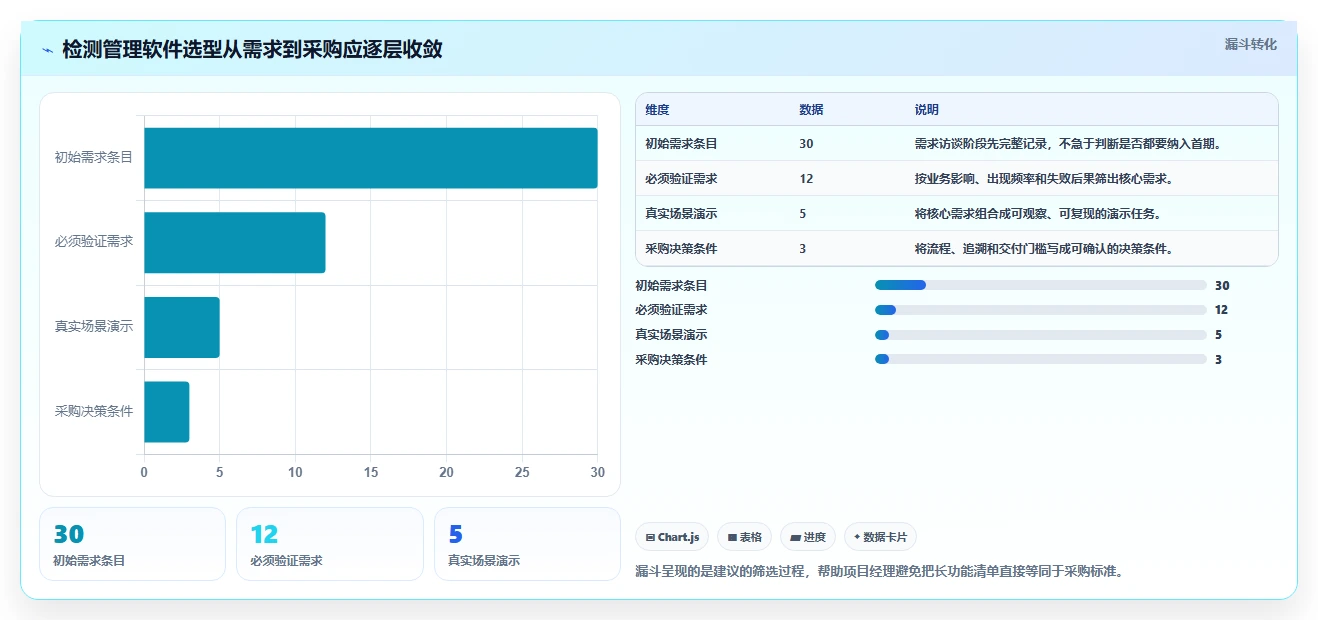Select the 进度 tag chip

click(808, 537)
